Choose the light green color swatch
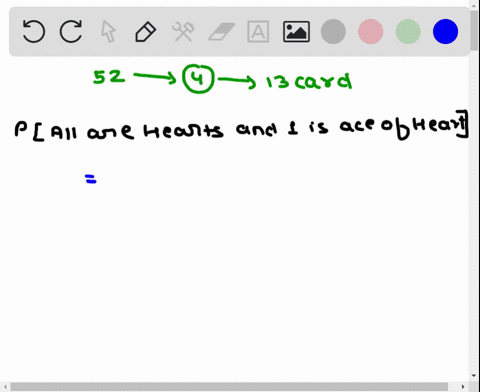The image size is (480, 392). [408, 32]
